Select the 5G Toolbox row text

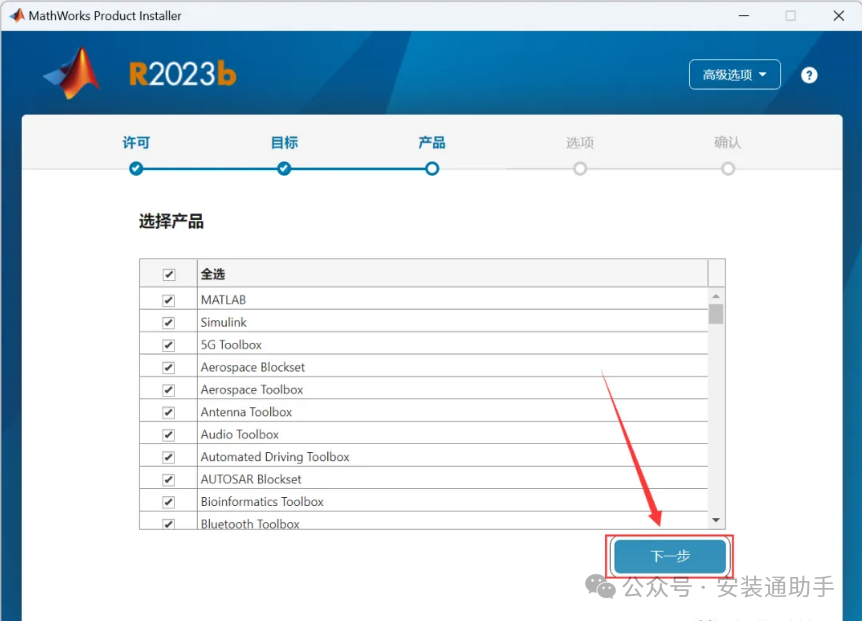[x=231, y=345]
